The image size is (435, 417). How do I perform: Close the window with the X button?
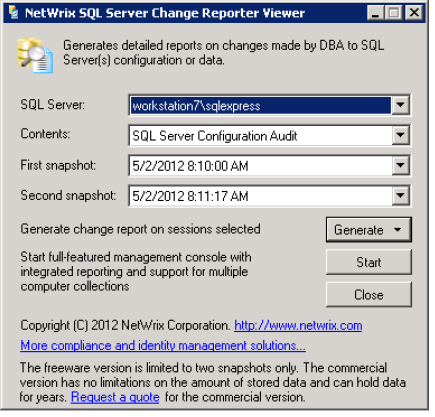[414, 13]
